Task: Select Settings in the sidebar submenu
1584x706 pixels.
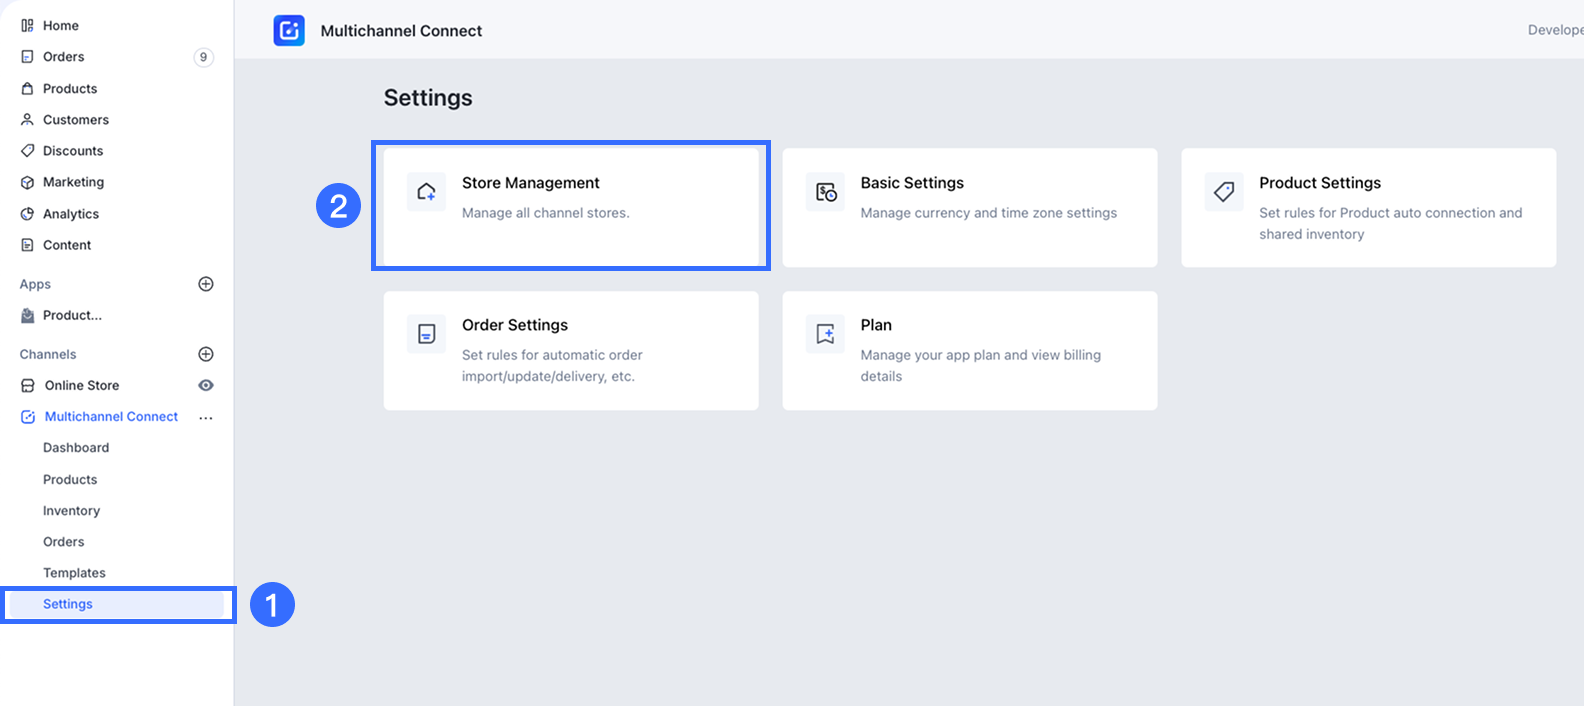Action: tap(68, 604)
